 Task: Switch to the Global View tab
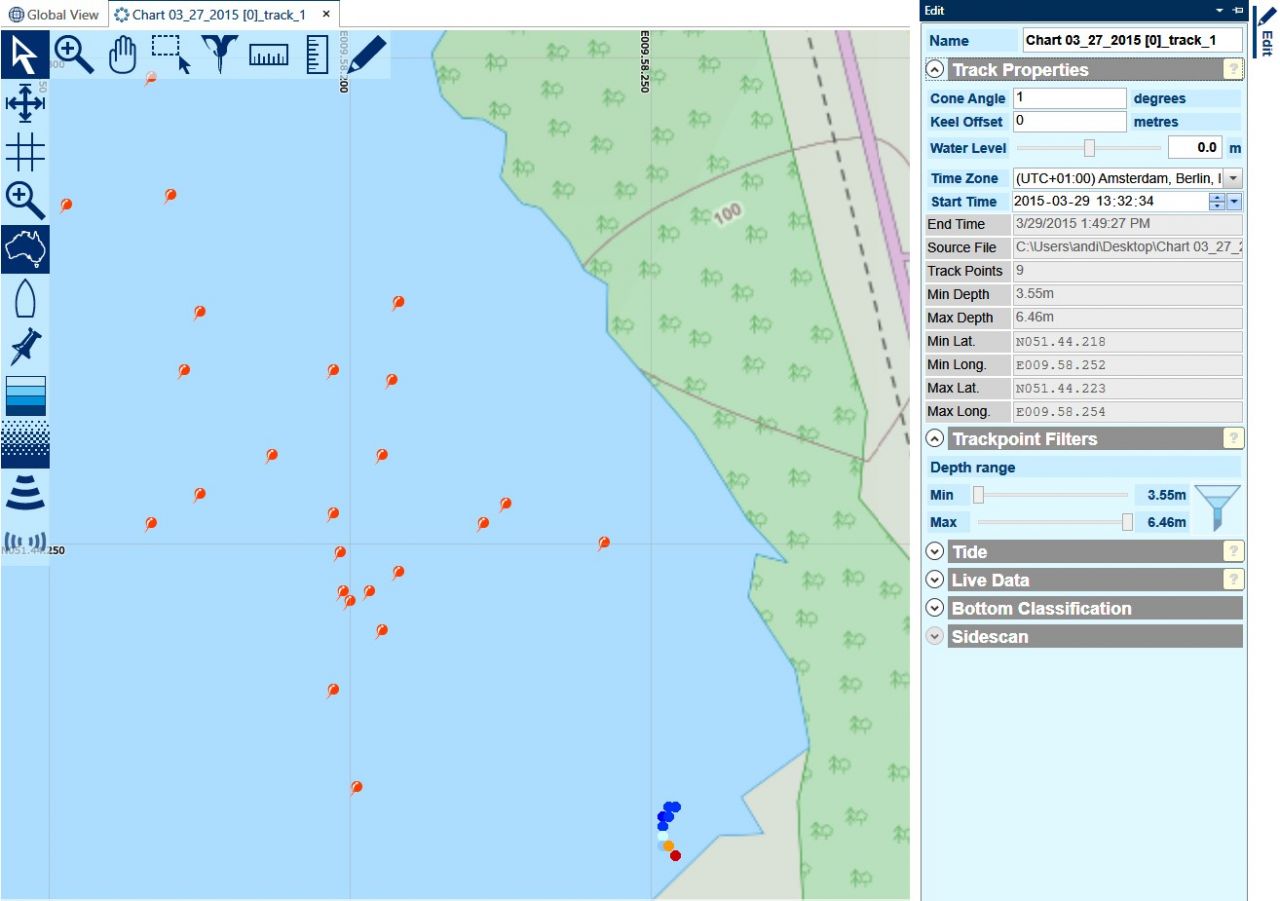pos(54,15)
